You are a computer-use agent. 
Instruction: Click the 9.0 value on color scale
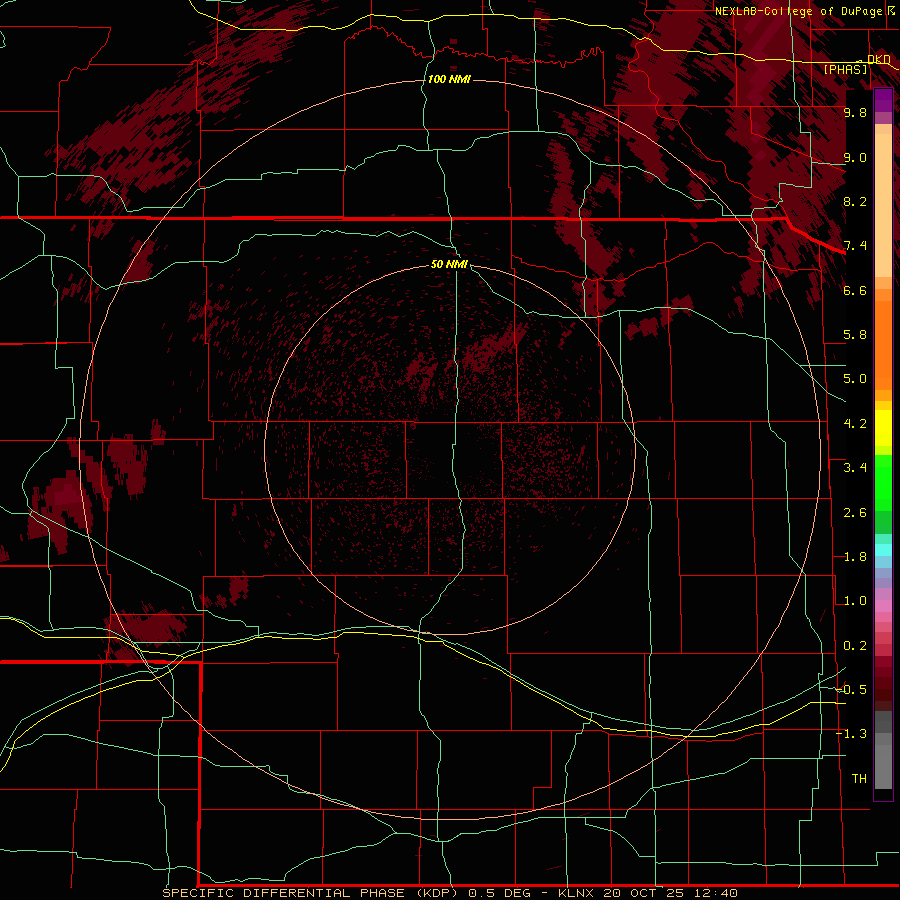pyautogui.click(x=855, y=157)
